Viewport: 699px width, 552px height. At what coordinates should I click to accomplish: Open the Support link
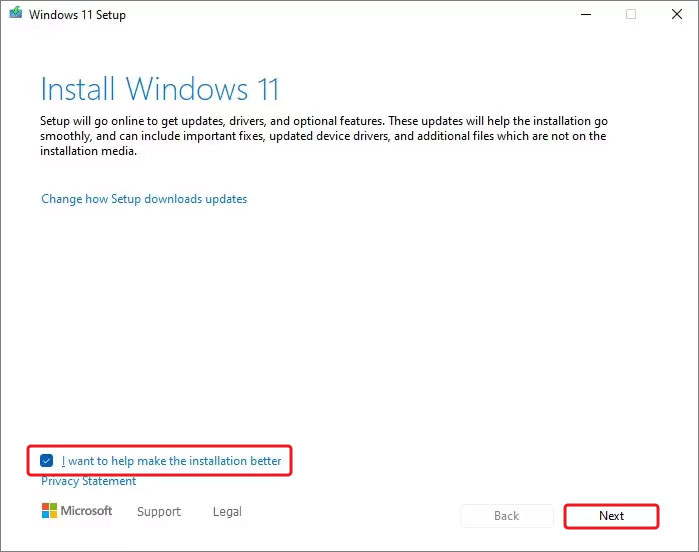[x=159, y=511]
